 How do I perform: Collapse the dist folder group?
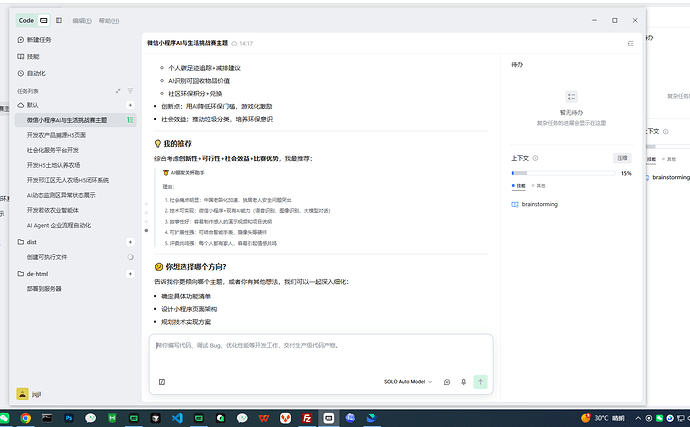[x=27, y=242]
